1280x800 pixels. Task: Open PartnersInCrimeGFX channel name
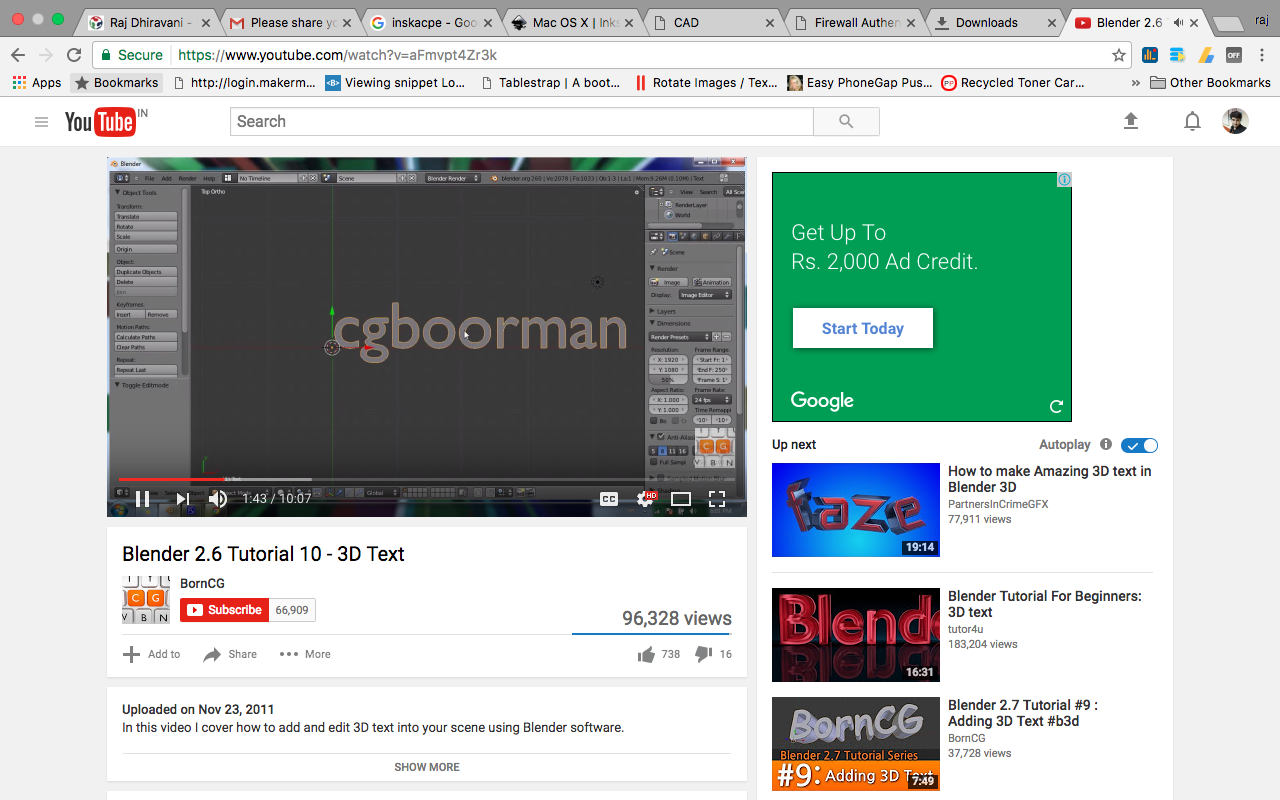pyautogui.click(x=998, y=504)
